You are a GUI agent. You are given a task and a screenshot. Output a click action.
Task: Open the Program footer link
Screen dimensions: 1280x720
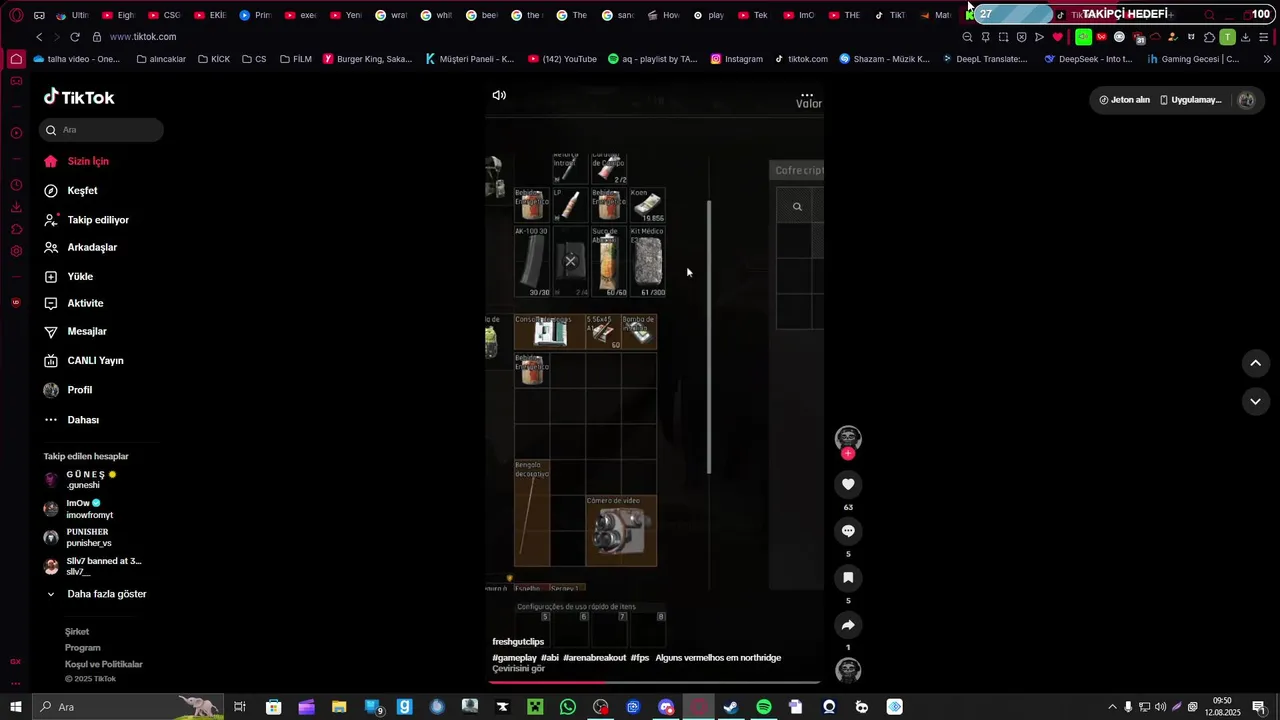[83, 648]
